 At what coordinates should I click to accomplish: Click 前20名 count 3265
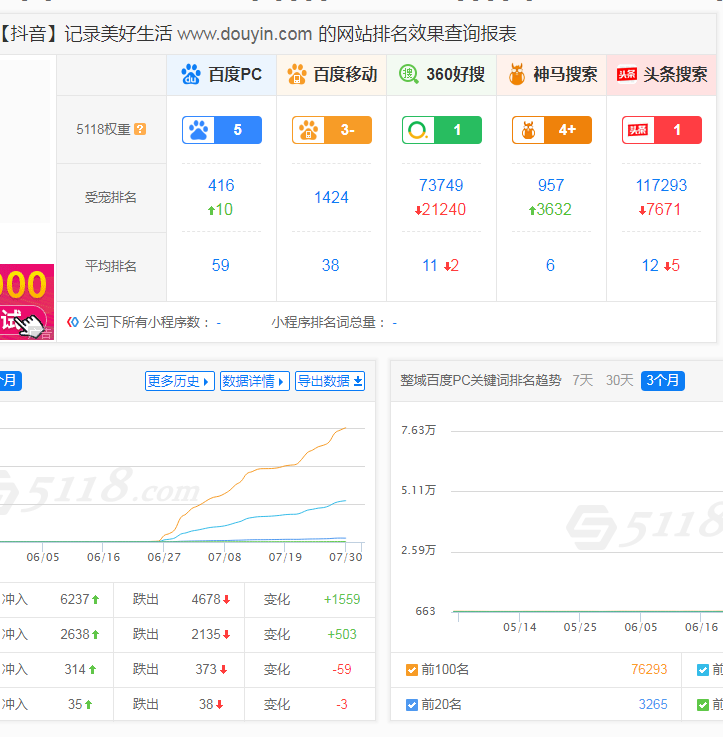[653, 705]
